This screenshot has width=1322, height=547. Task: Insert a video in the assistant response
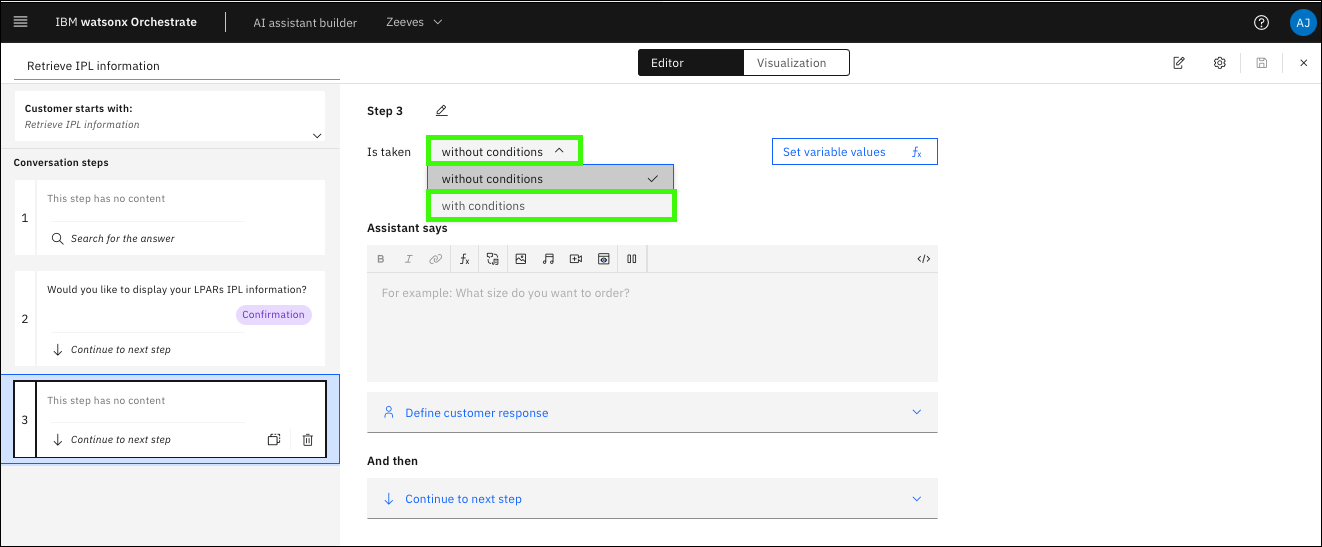576,259
